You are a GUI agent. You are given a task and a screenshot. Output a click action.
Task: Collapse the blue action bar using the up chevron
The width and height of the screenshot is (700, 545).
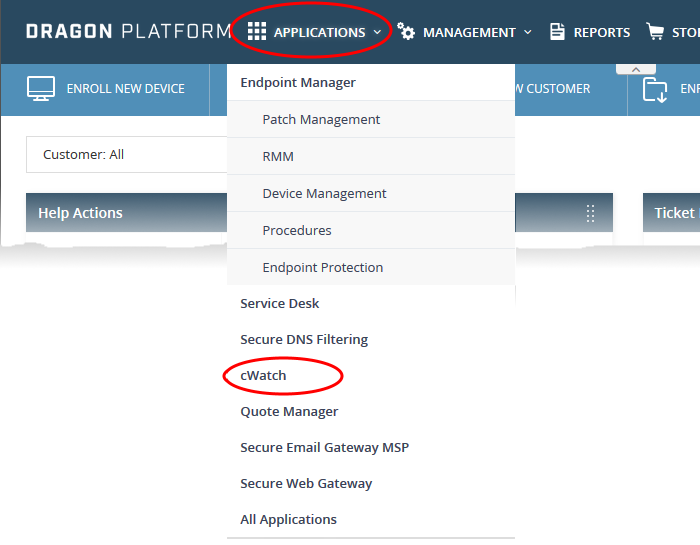[x=636, y=70]
